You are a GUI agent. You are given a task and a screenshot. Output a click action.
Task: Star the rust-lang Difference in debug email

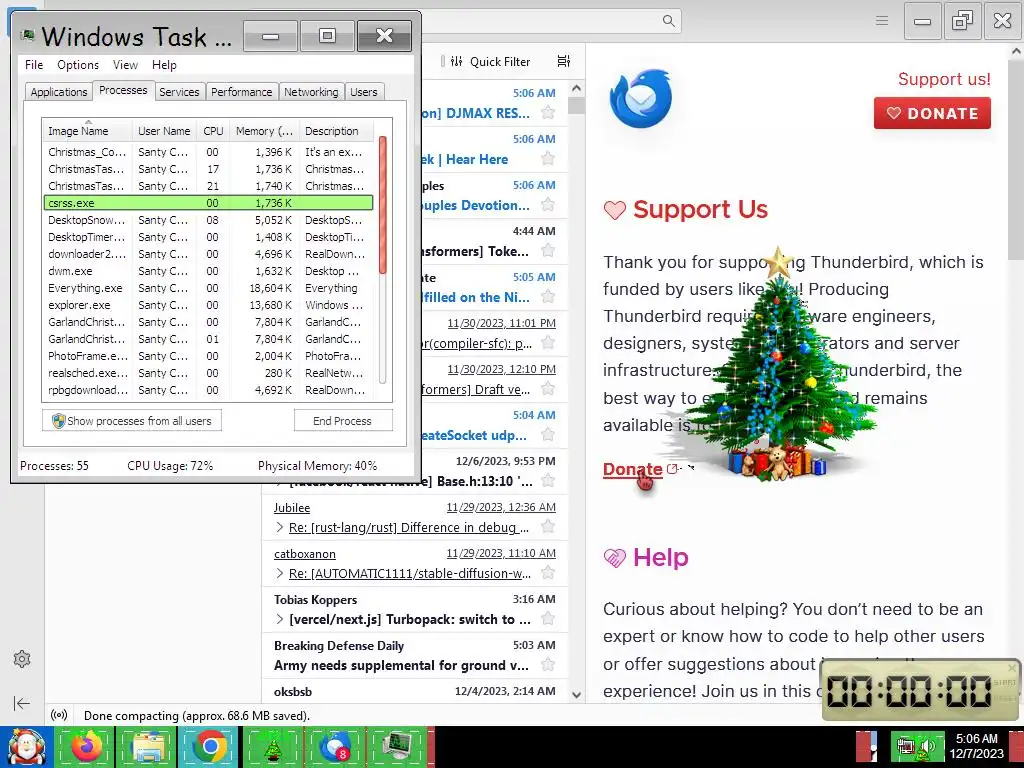[548, 527]
